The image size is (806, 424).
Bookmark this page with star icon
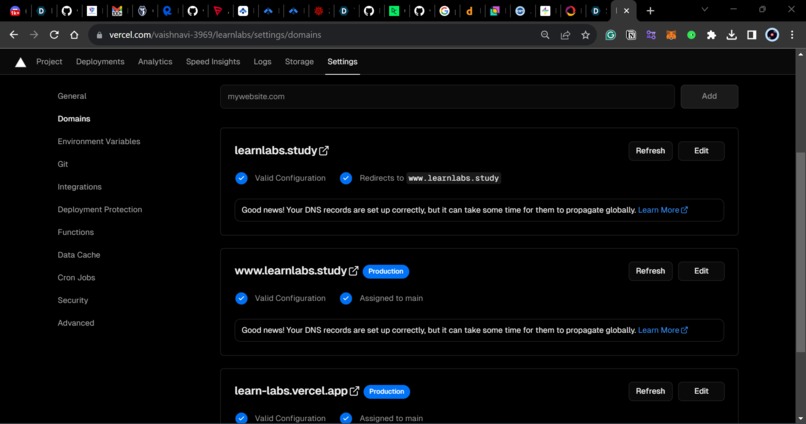point(585,35)
